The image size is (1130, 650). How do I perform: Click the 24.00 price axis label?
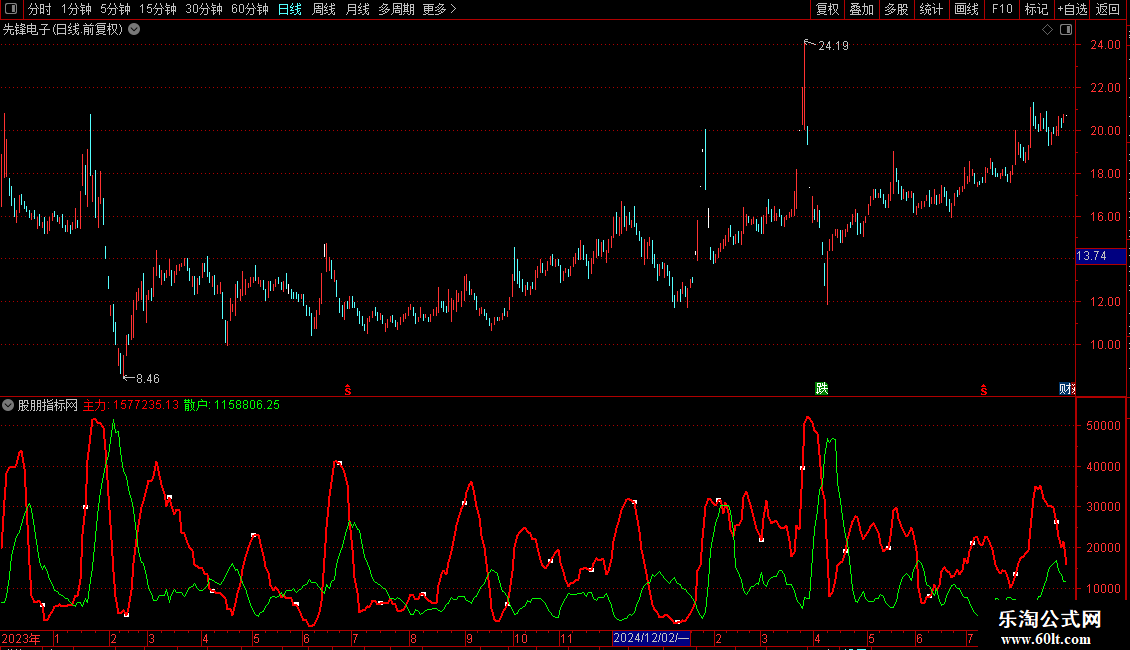pyautogui.click(x=1105, y=45)
